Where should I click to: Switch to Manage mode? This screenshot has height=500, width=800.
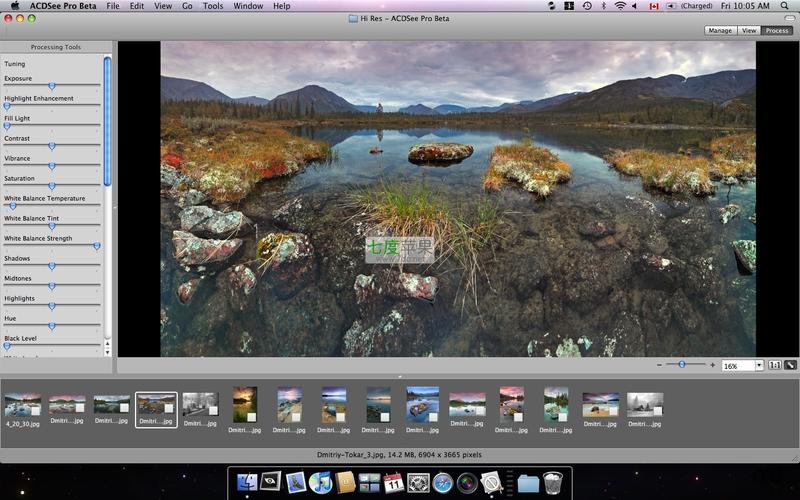click(x=720, y=31)
